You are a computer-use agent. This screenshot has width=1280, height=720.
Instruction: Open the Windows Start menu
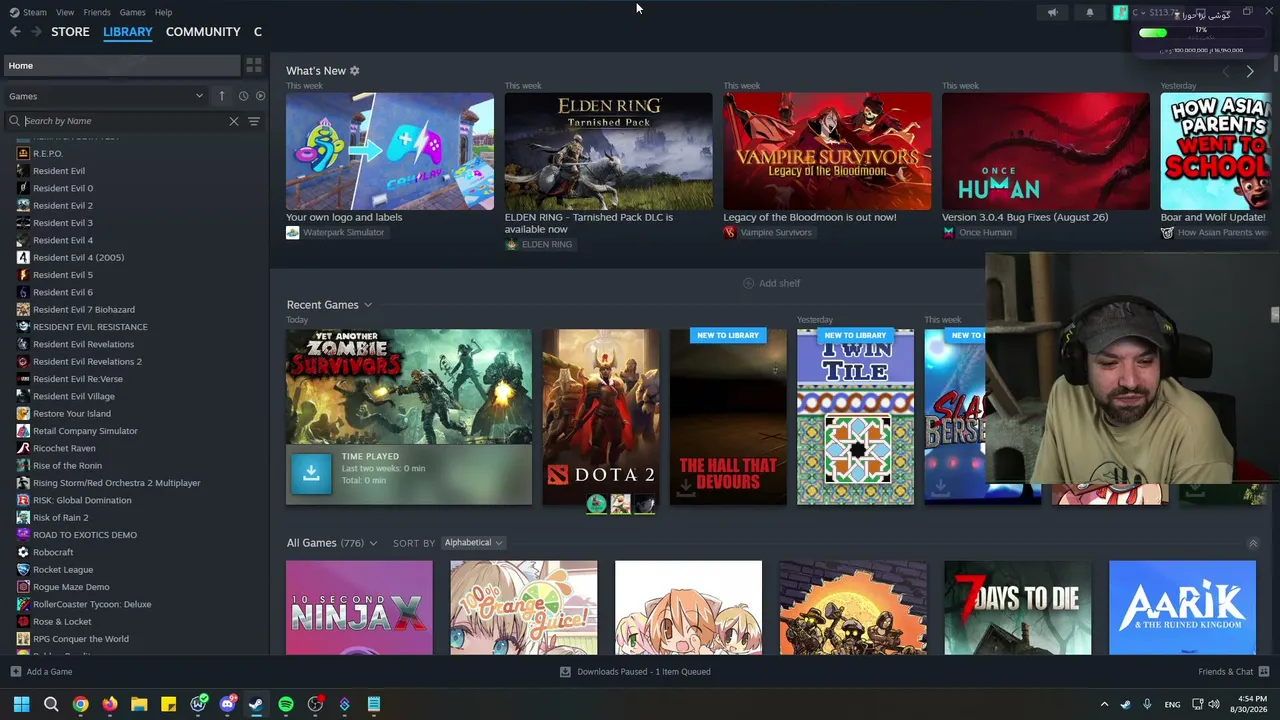[21, 704]
